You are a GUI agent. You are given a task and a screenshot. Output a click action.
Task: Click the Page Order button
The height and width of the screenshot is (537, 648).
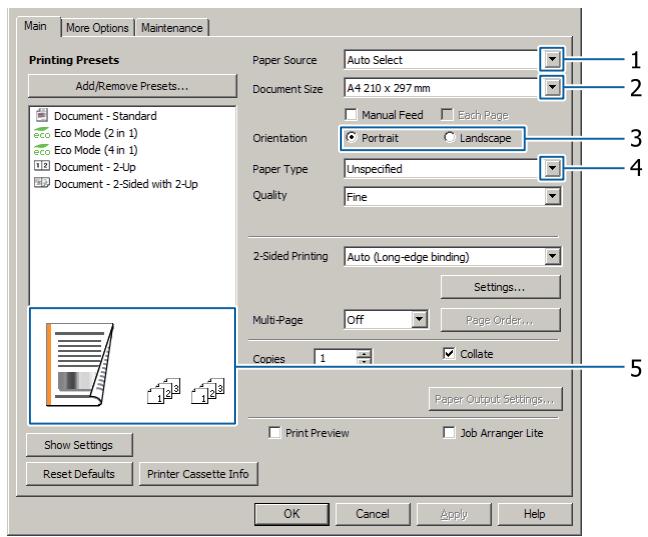(x=500, y=320)
